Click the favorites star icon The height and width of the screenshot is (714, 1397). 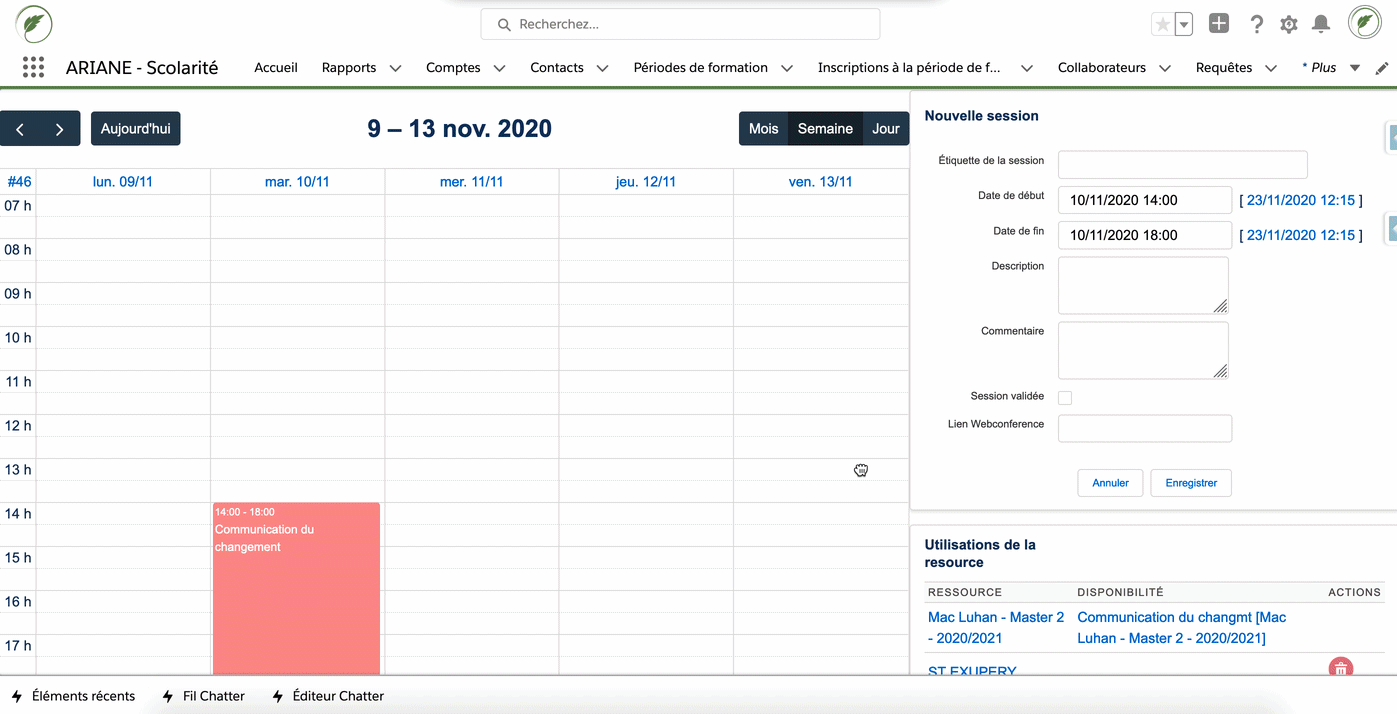[x=1162, y=24]
